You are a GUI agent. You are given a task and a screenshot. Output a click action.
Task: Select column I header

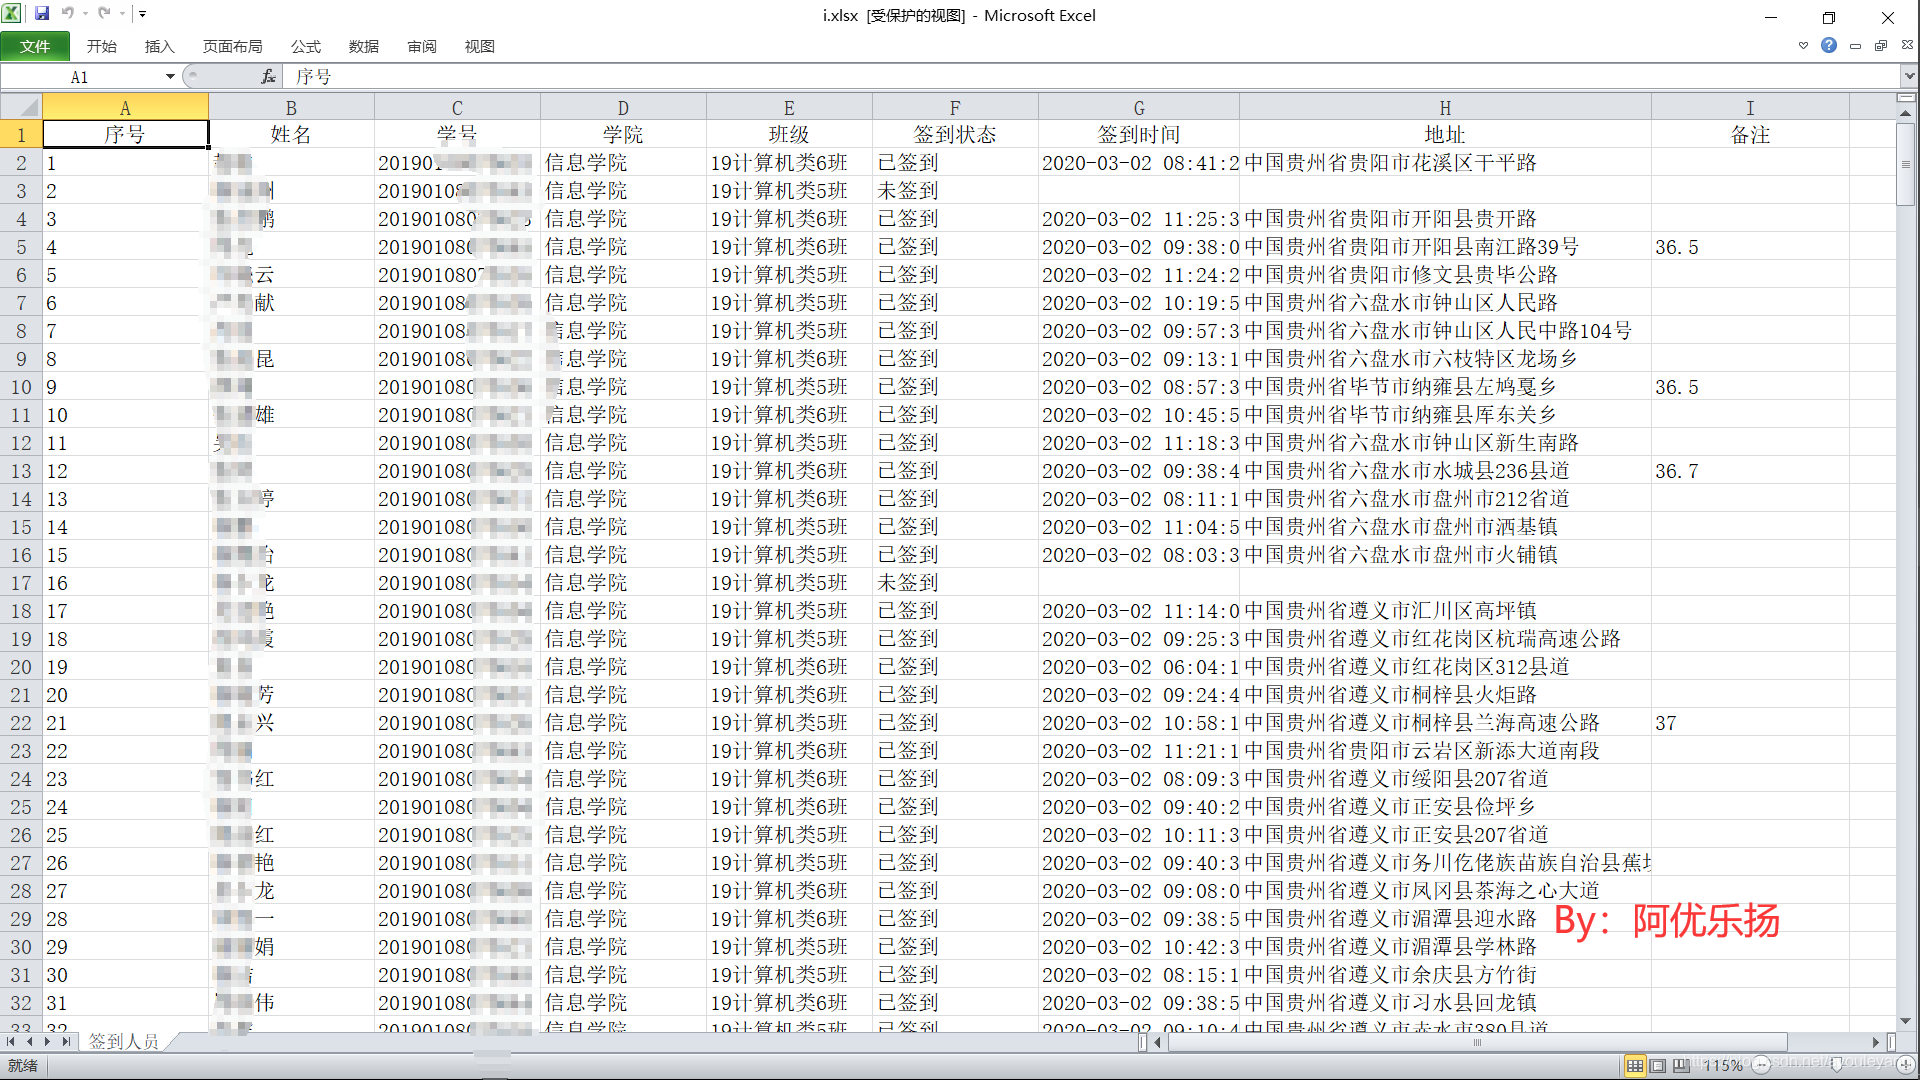pos(1750,107)
